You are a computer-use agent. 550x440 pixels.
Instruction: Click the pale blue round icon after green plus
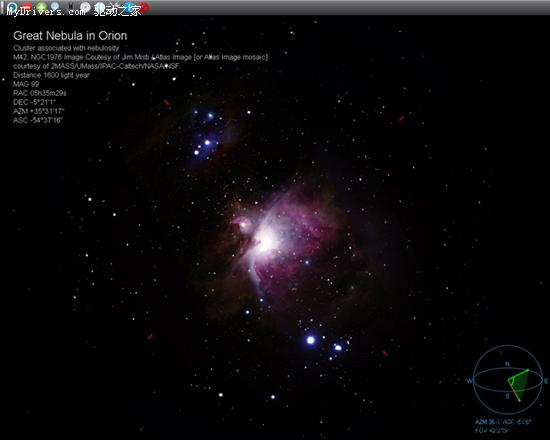coord(55,7)
